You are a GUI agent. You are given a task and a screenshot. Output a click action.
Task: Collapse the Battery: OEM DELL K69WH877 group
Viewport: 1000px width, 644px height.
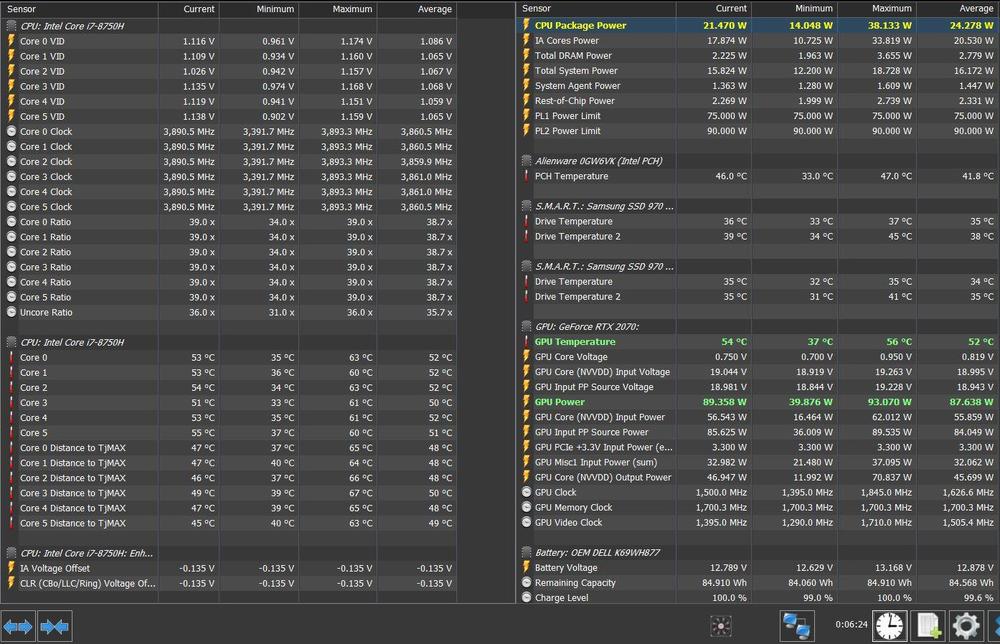(x=526, y=552)
